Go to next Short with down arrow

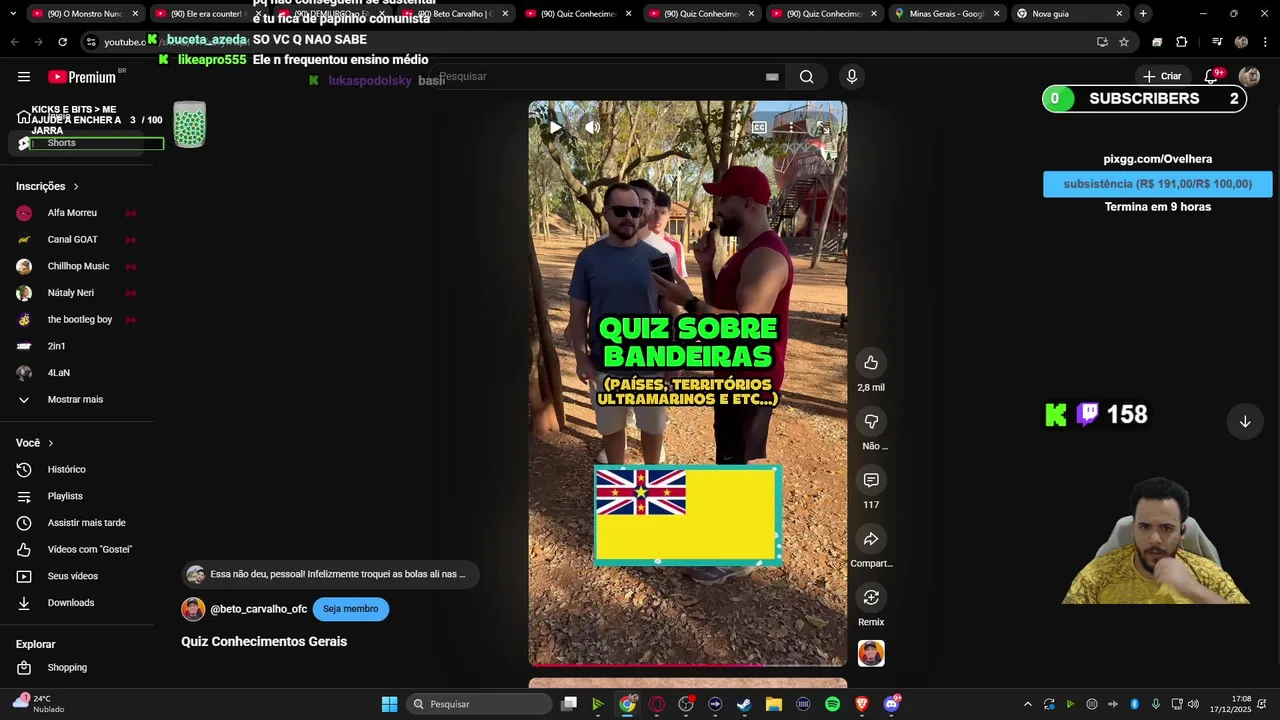[x=1245, y=422]
